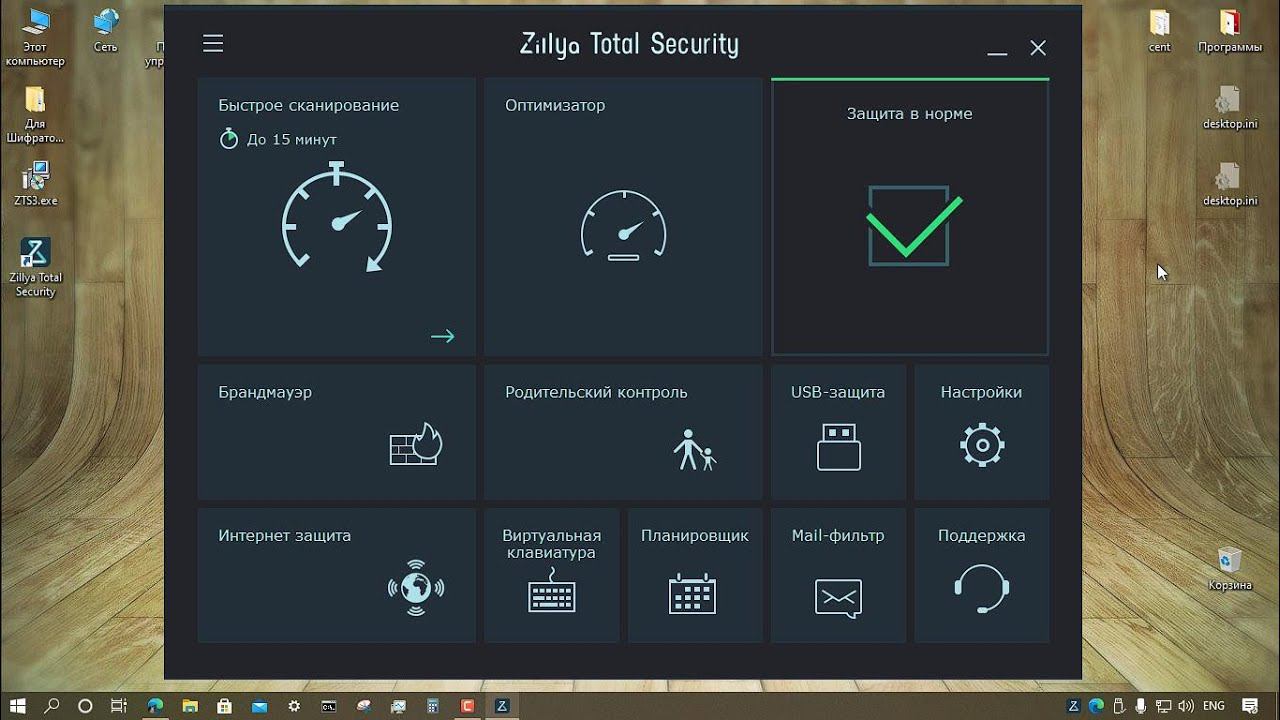Open the Microsoft Store taskbar icon
The image size is (1280, 720).
pyautogui.click(x=222, y=706)
